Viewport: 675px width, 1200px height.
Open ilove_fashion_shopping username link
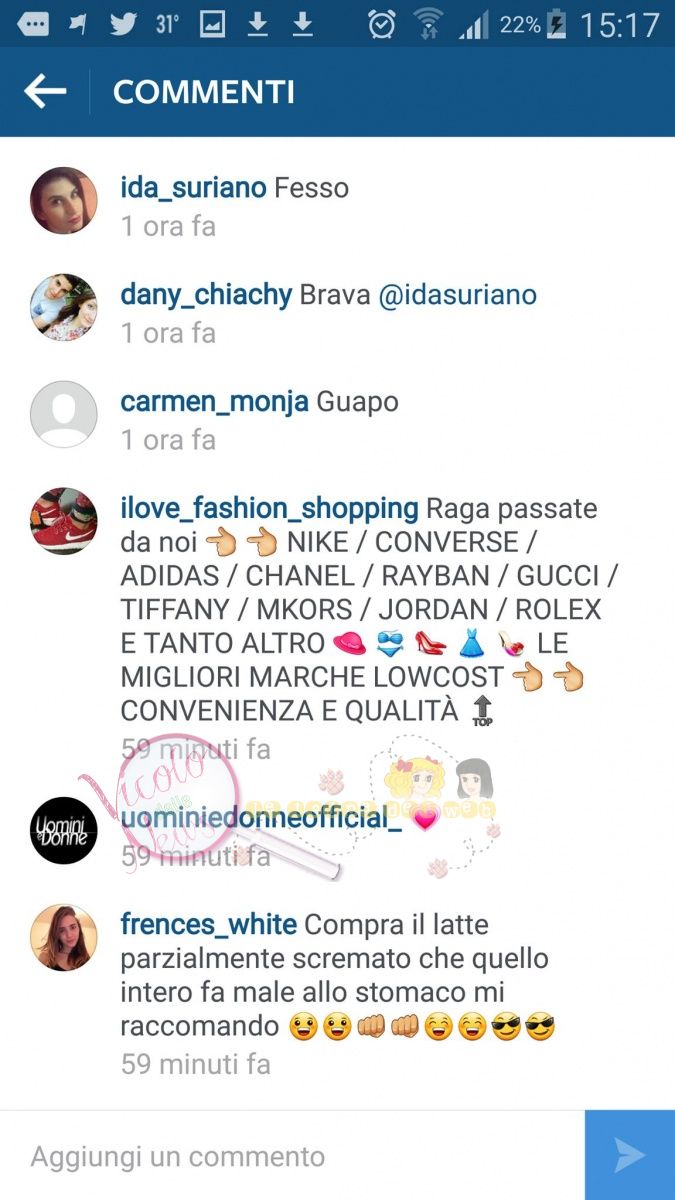(x=269, y=509)
